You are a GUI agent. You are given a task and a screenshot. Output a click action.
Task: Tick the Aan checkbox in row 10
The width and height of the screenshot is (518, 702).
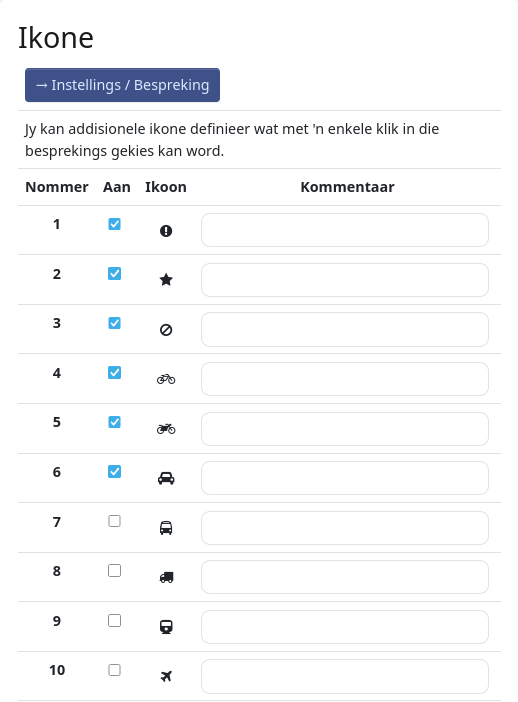(x=114, y=670)
